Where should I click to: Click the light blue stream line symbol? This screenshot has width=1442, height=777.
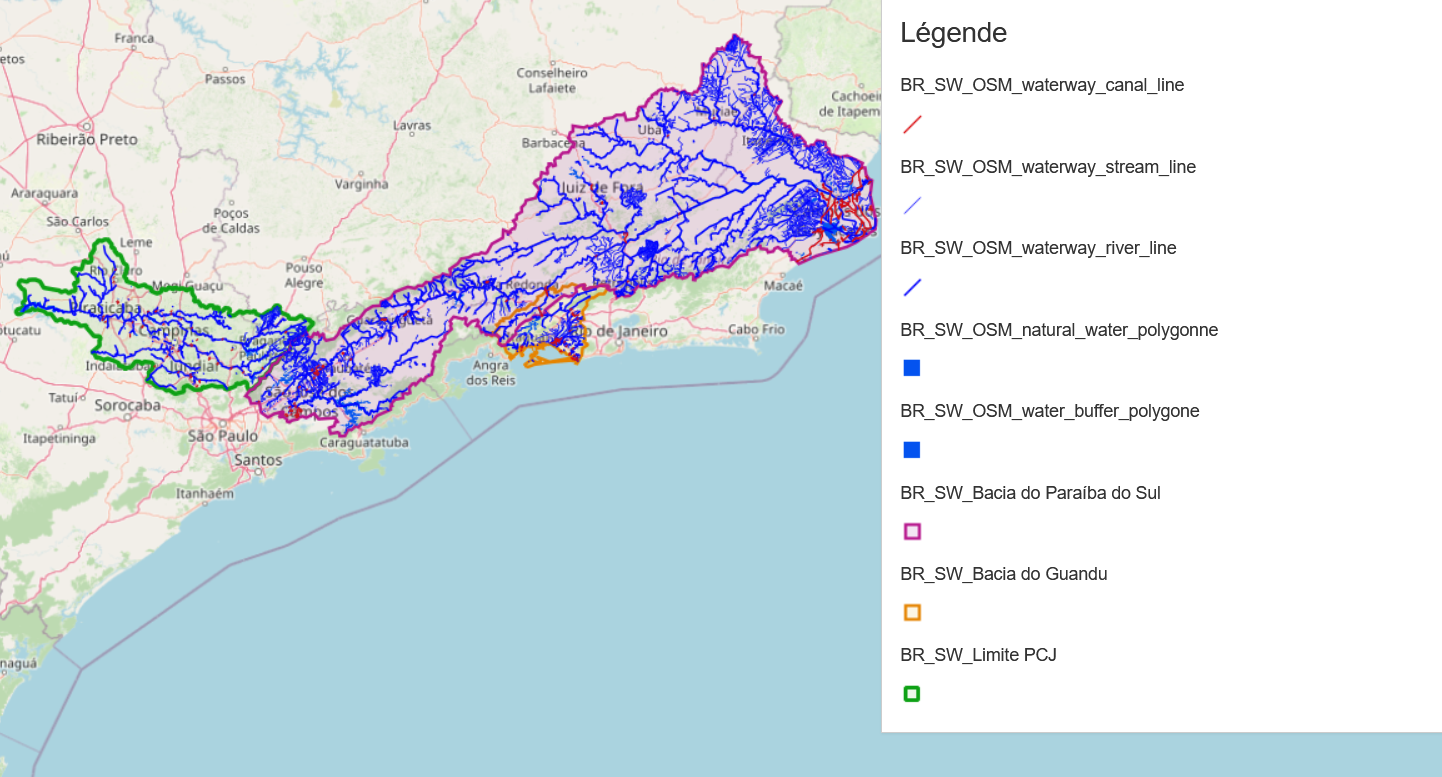(912, 206)
